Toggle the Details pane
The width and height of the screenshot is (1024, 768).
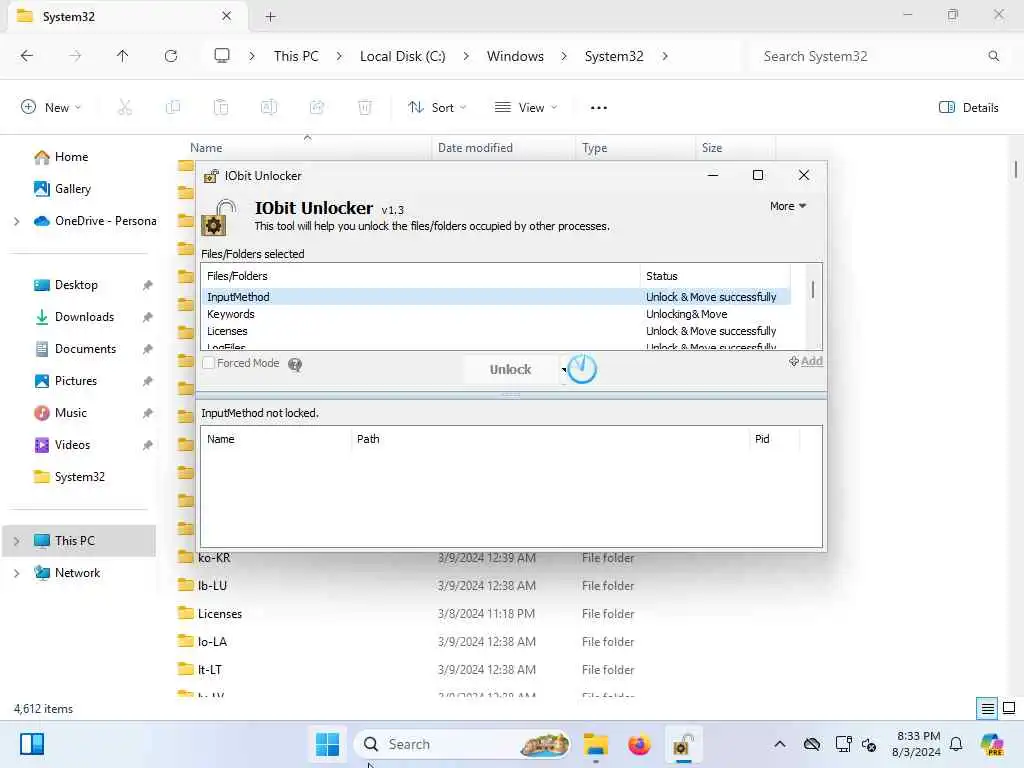click(x=968, y=108)
